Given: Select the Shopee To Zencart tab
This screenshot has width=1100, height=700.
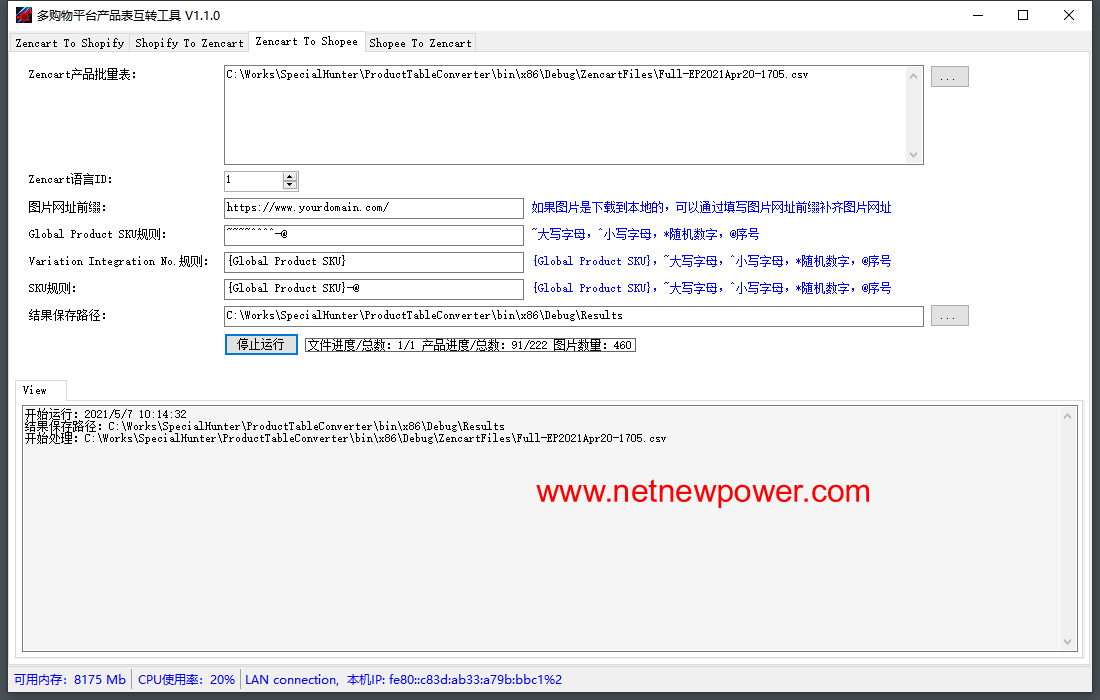Looking at the screenshot, I should [x=420, y=43].
